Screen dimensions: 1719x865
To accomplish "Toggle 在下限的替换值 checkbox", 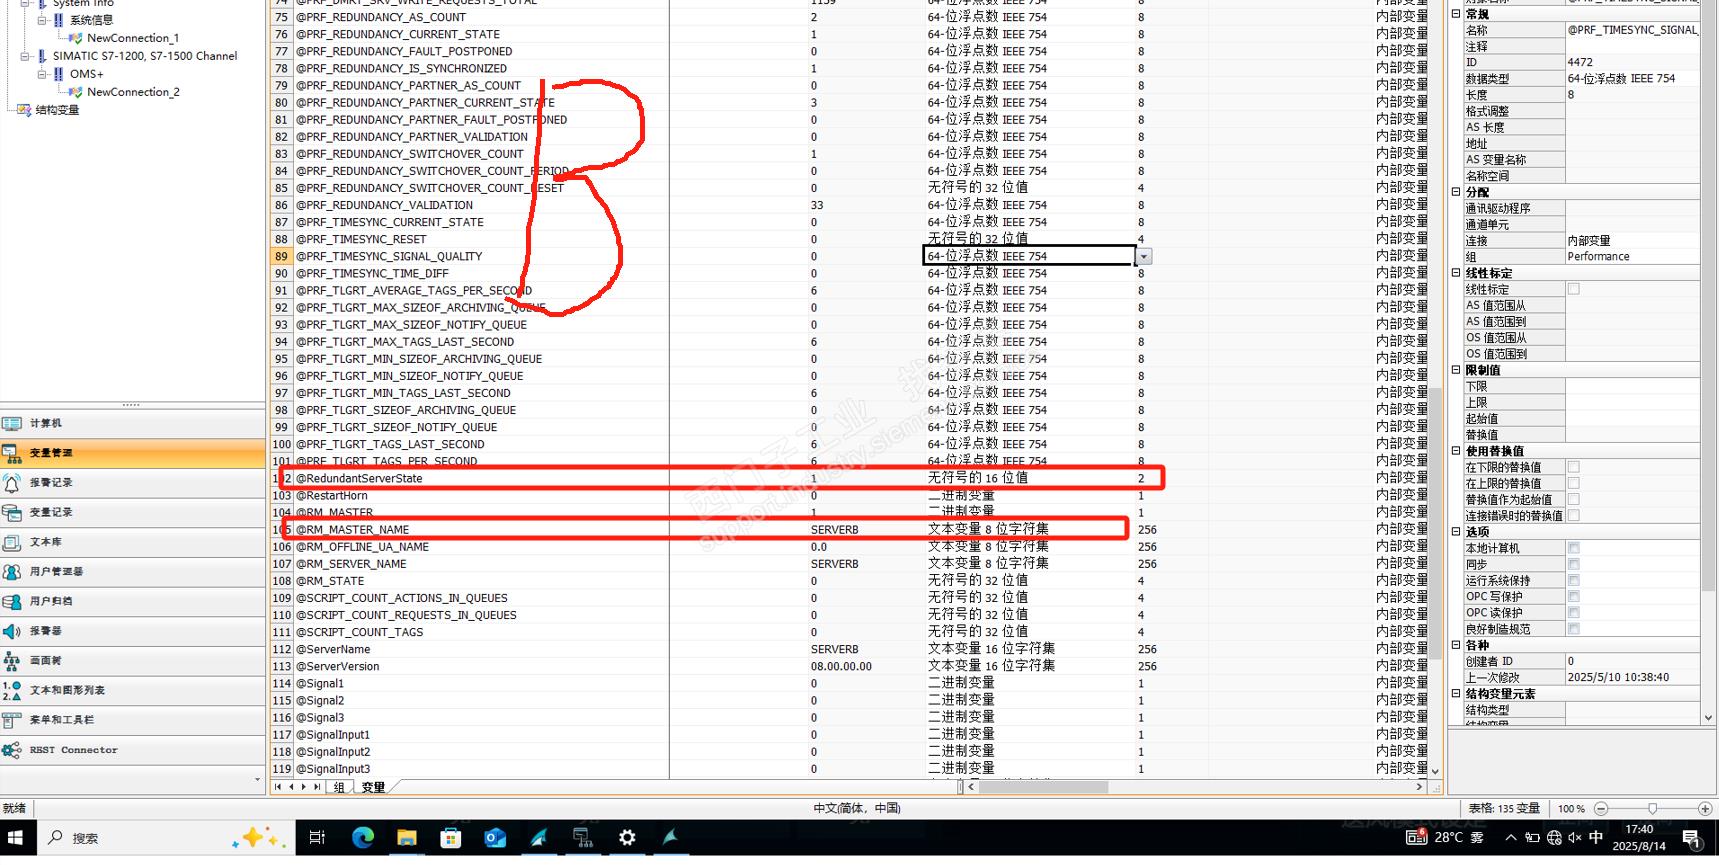I will pyautogui.click(x=1574, y=467).
